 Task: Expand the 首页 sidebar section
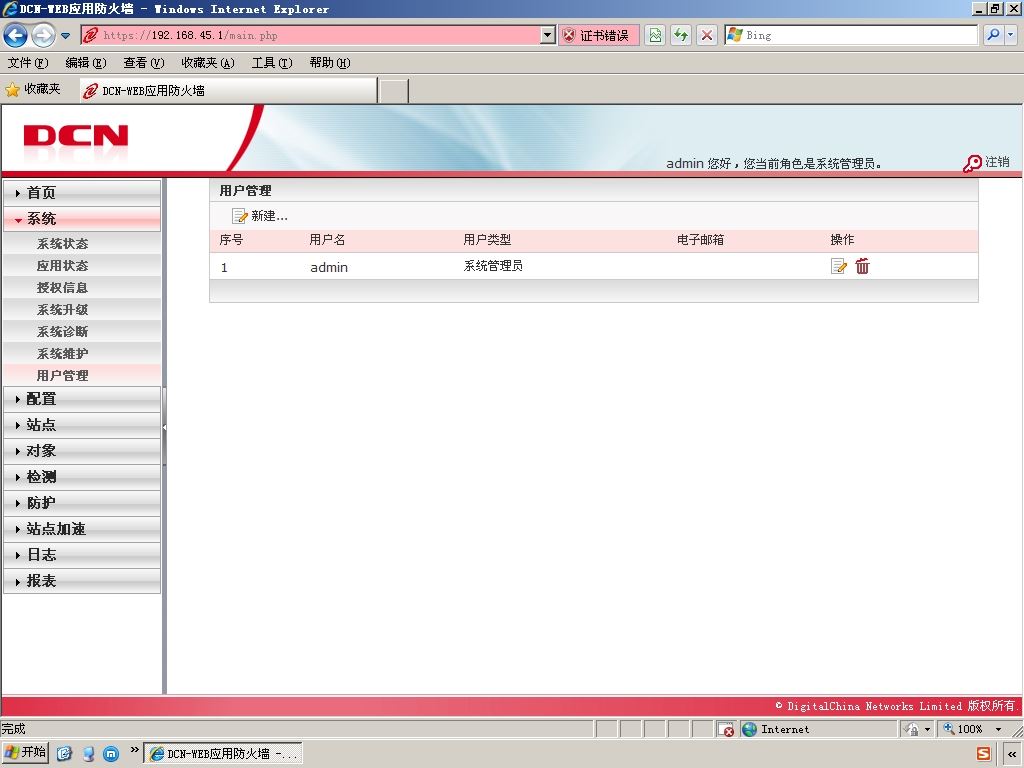(82, 193)
